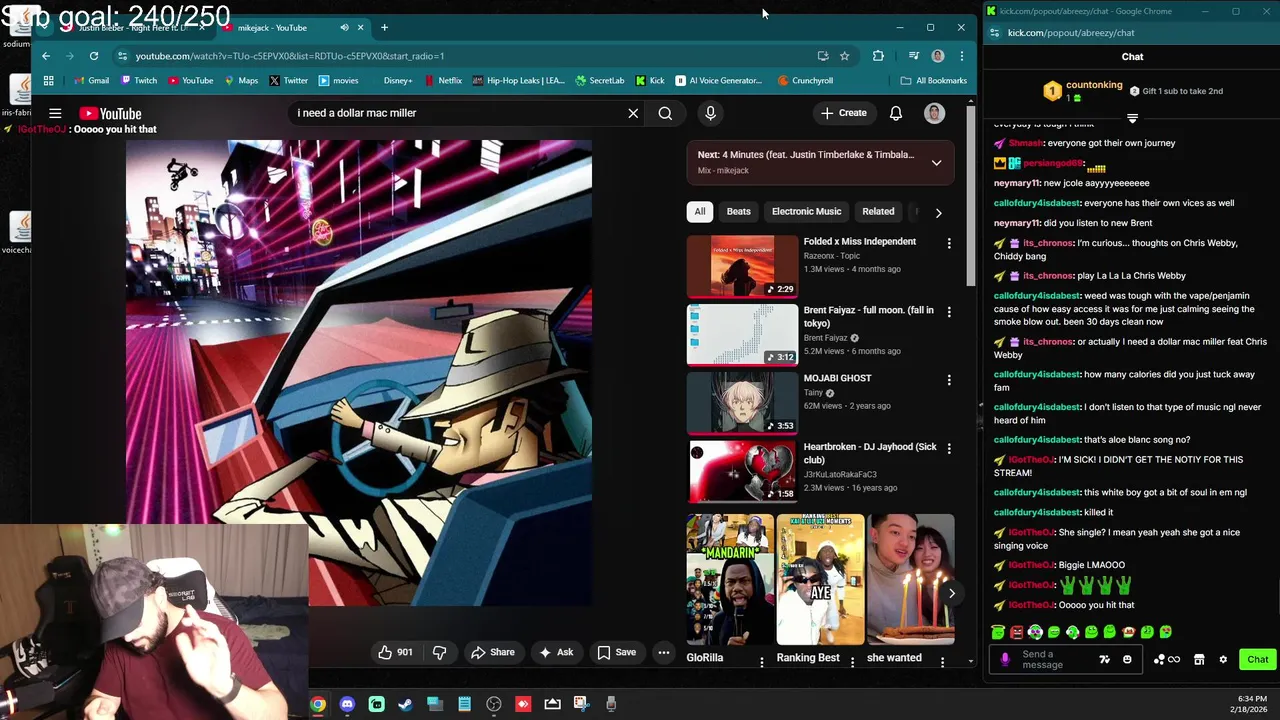This screenshot has width=1280, height=720.
Task: Open the Twitch bookmark
Action: 139,81
